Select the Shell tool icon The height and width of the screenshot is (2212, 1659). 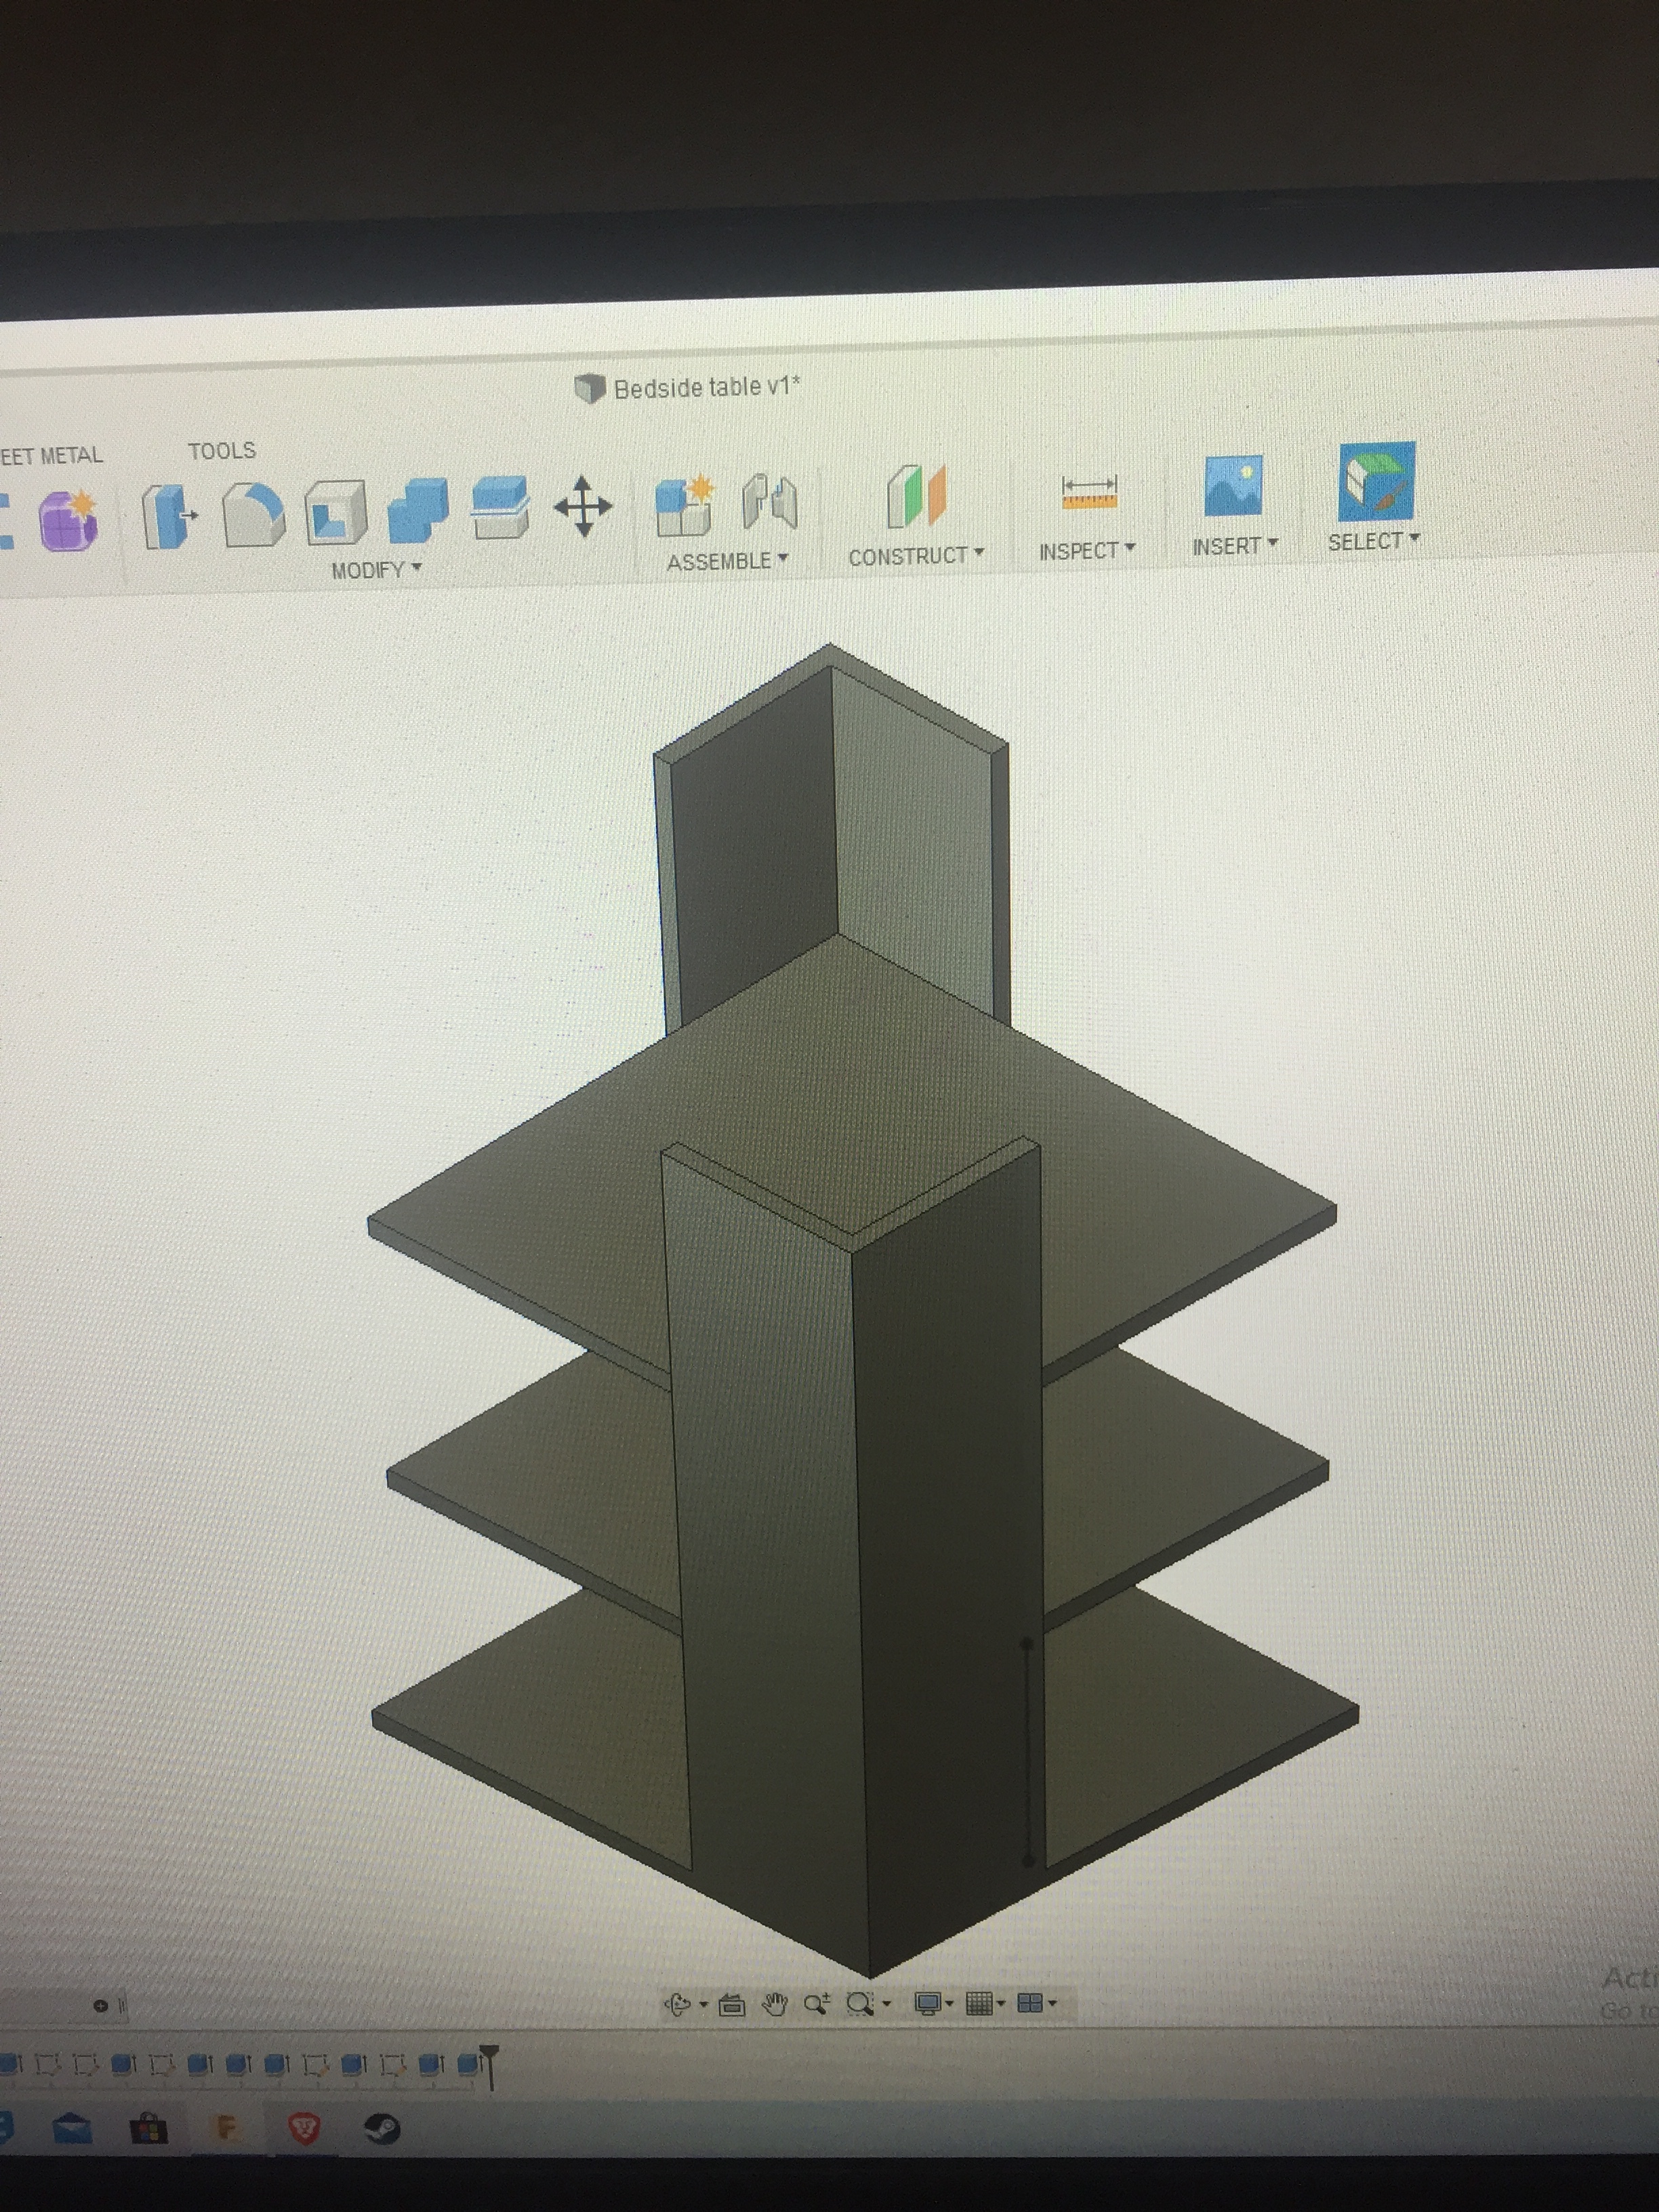pyautogui.click(x=335, y=512)
